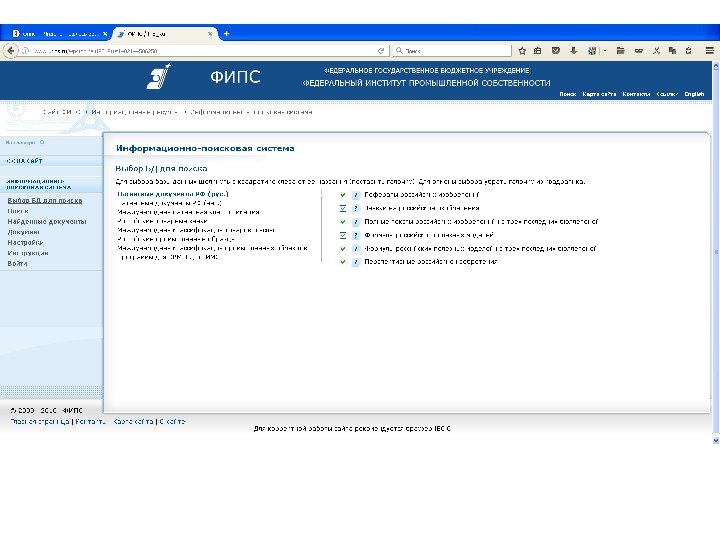
Task: Open Поиск link in the header navigation
Action: 568,94
